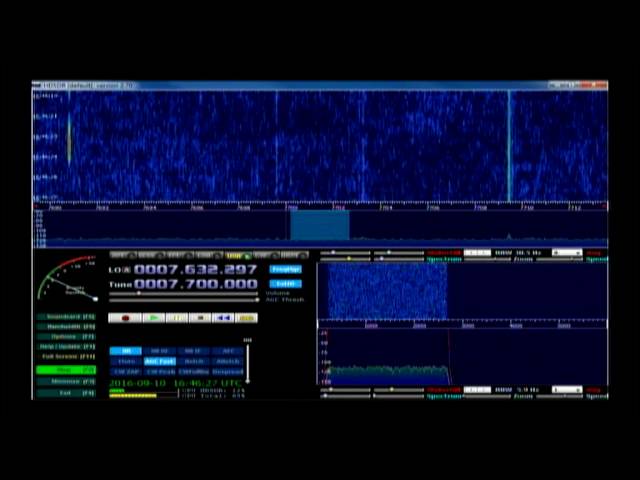
Task: Click the Exit [F4] button
Action: point(66,393)
